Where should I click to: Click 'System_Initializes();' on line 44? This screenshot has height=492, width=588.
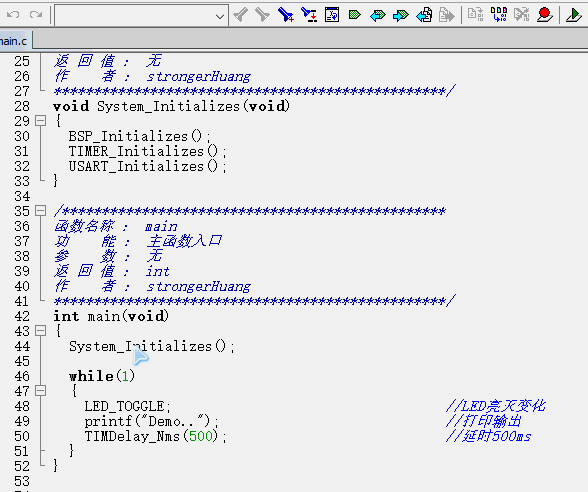152,346
